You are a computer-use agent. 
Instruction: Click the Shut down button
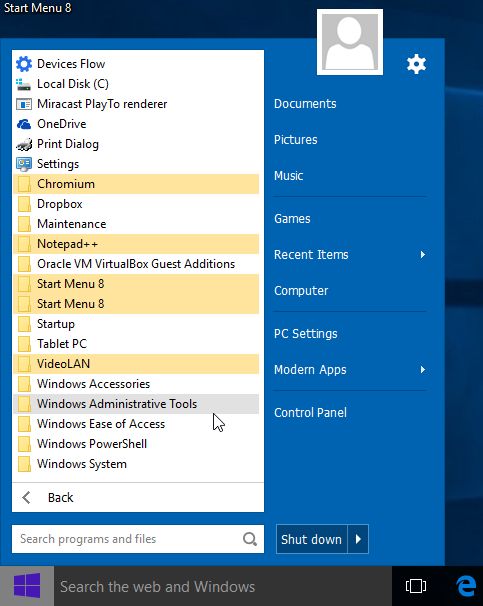[312, 539]
